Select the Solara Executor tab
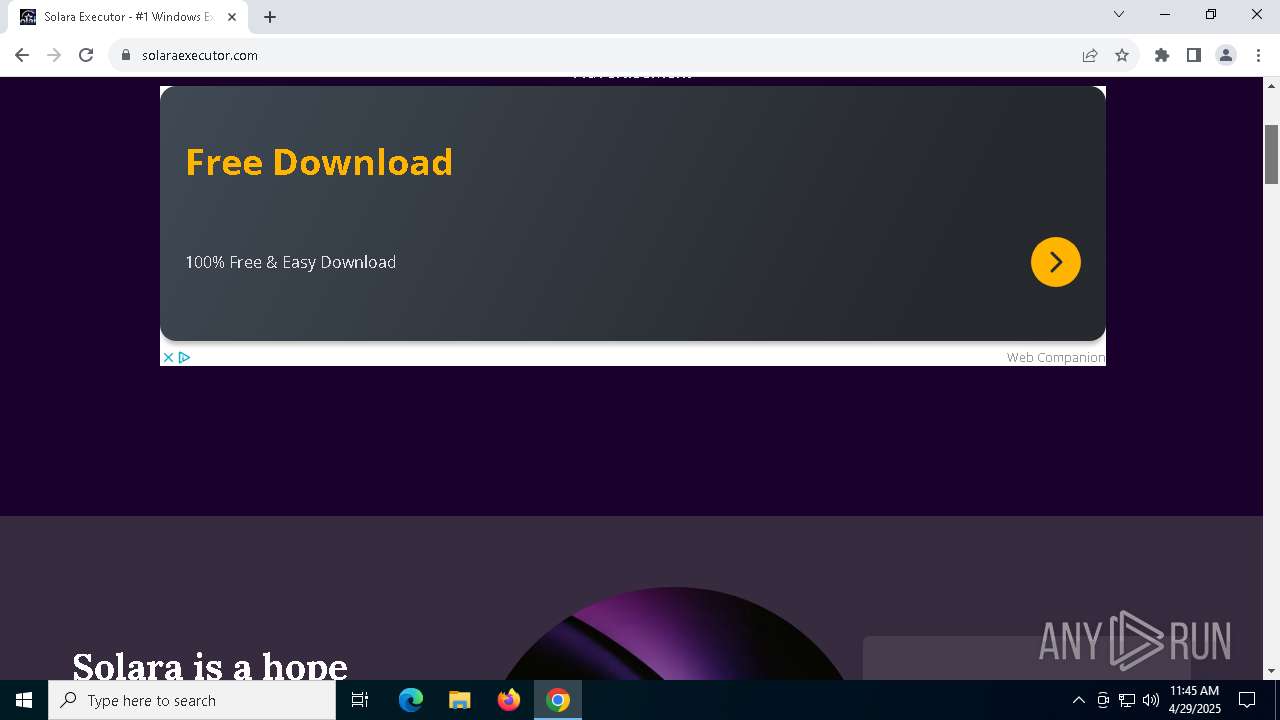The width and height of the screenshot is (1280, 720). 128,17
